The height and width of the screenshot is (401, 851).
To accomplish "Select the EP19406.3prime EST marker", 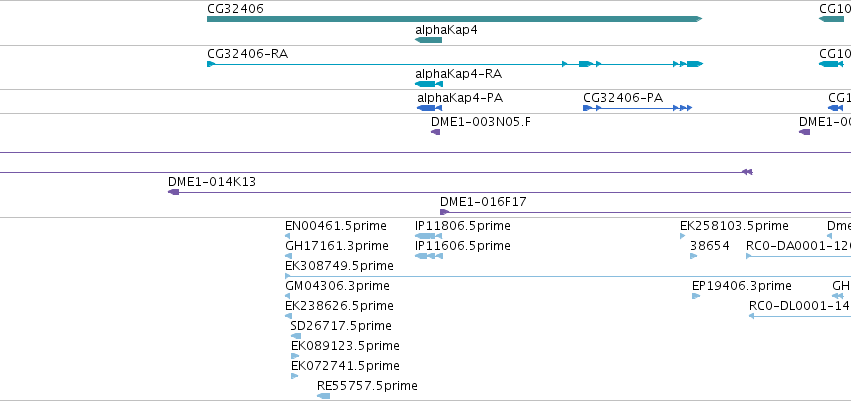I will (x=696, y=296).
